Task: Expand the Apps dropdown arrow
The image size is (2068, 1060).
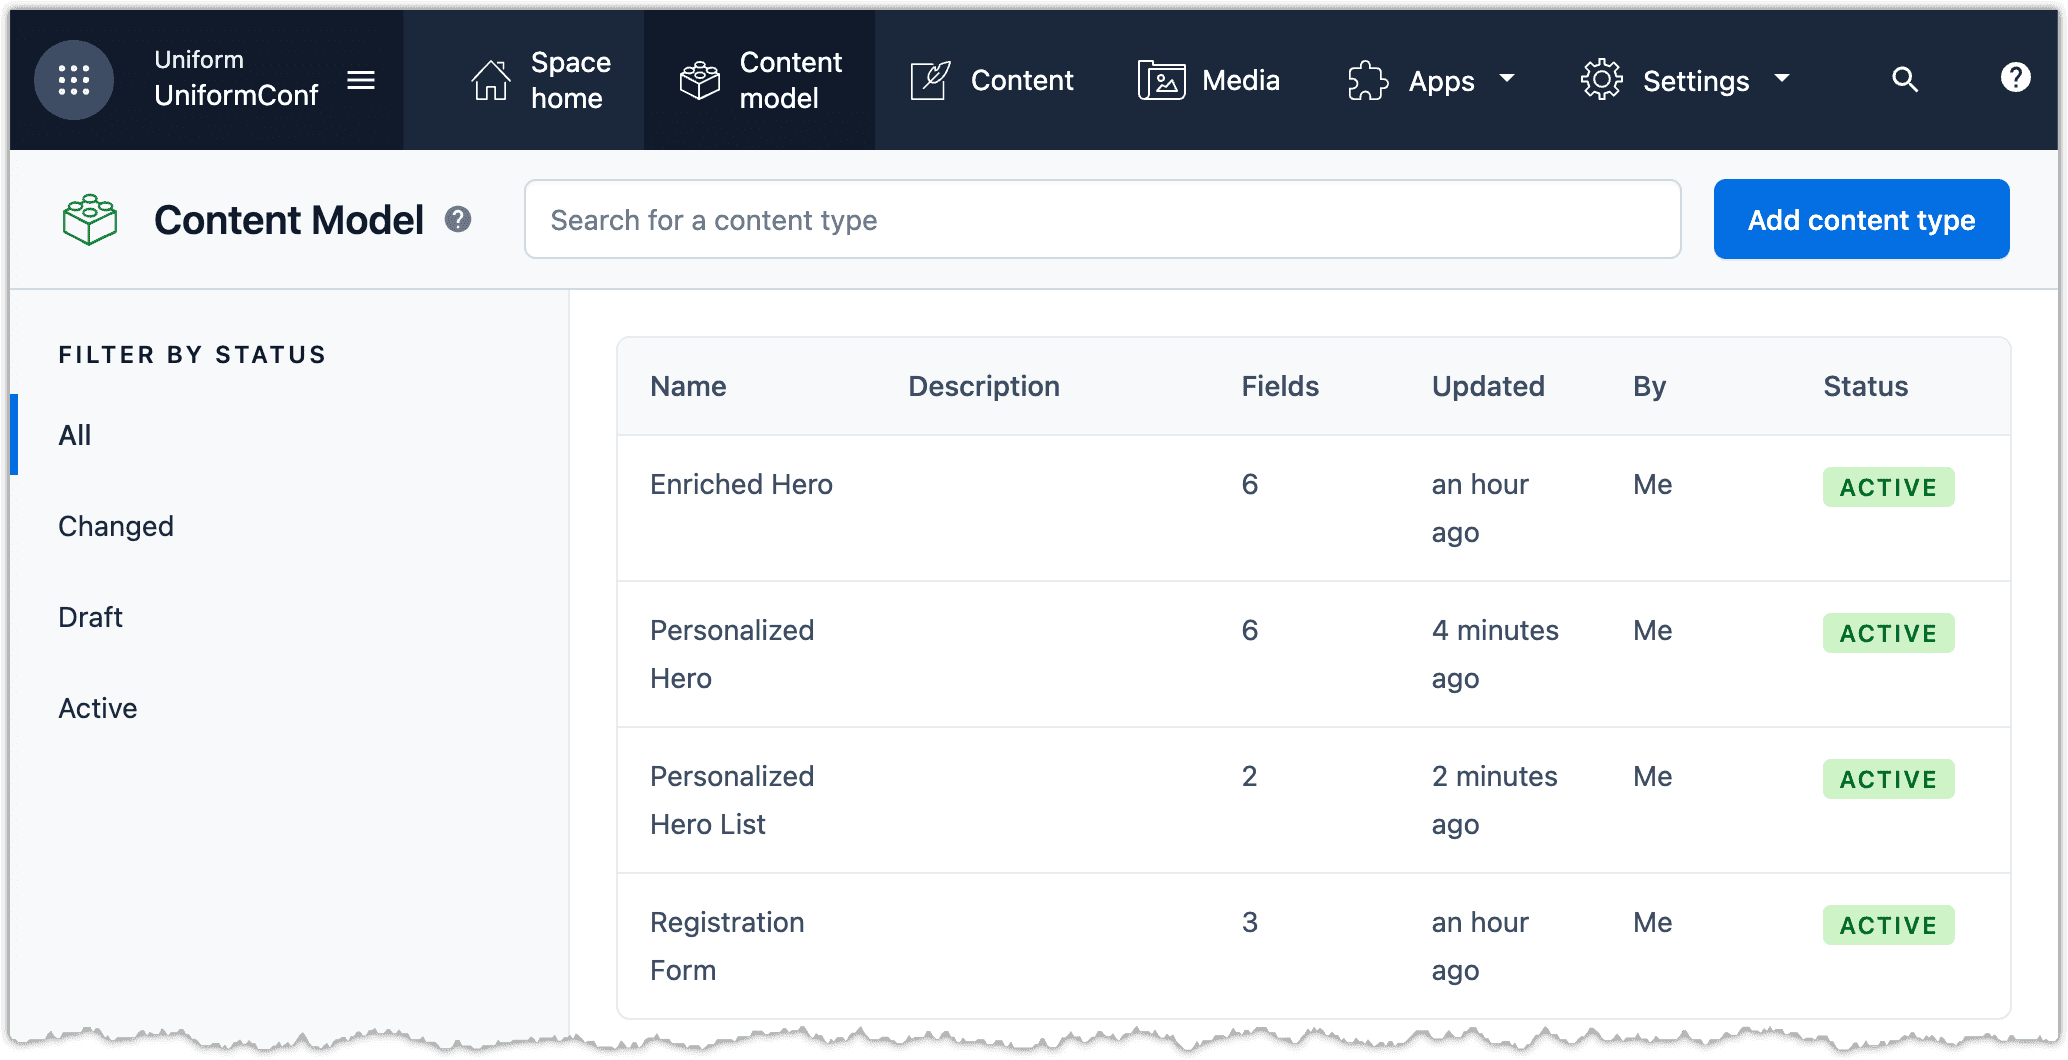Action: [x=1508, y=80]
